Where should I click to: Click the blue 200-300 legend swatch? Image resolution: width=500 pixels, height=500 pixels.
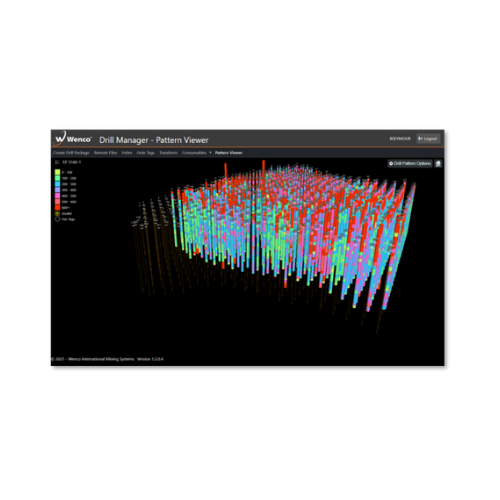click(x=57, y=184)
